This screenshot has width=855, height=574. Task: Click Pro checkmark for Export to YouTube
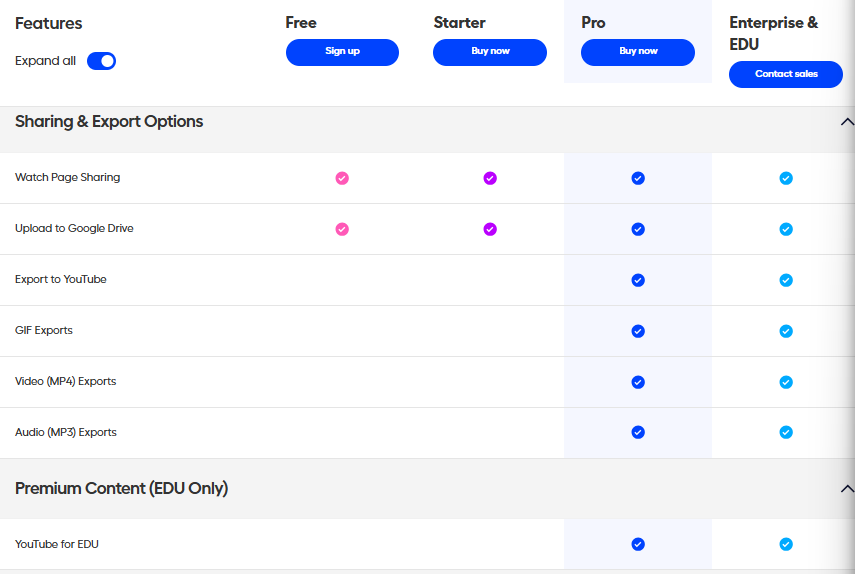(x=638, y=280)
